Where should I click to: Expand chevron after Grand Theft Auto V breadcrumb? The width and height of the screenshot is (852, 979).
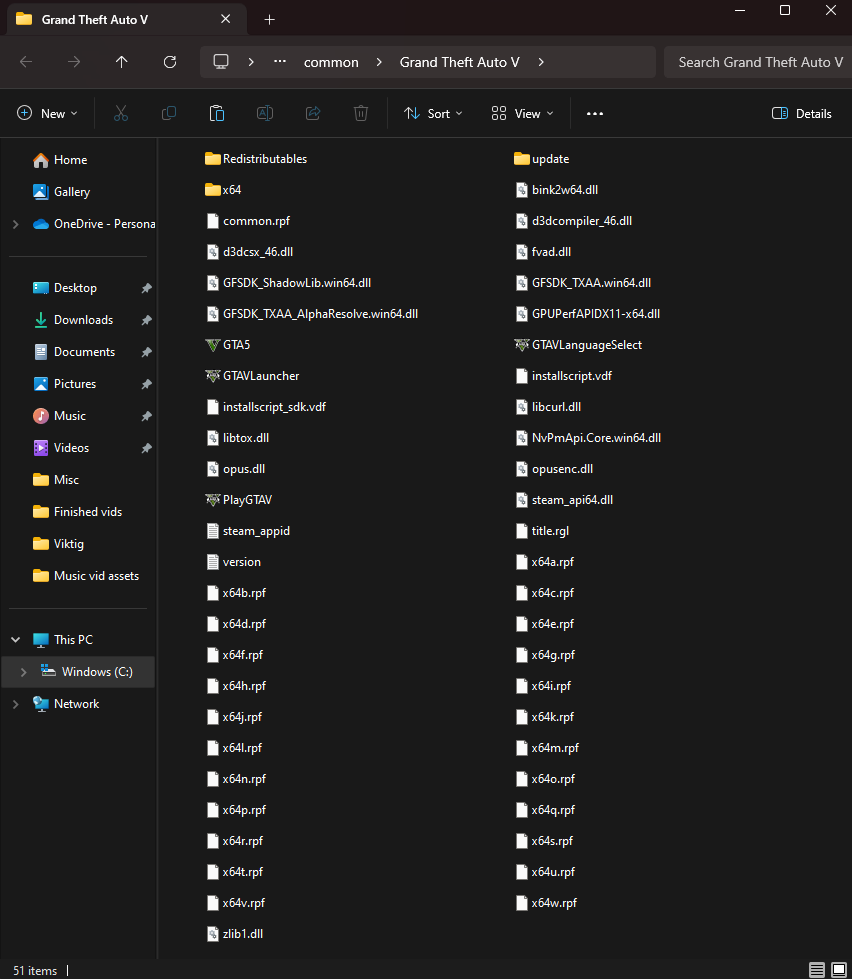click(541, 62)
